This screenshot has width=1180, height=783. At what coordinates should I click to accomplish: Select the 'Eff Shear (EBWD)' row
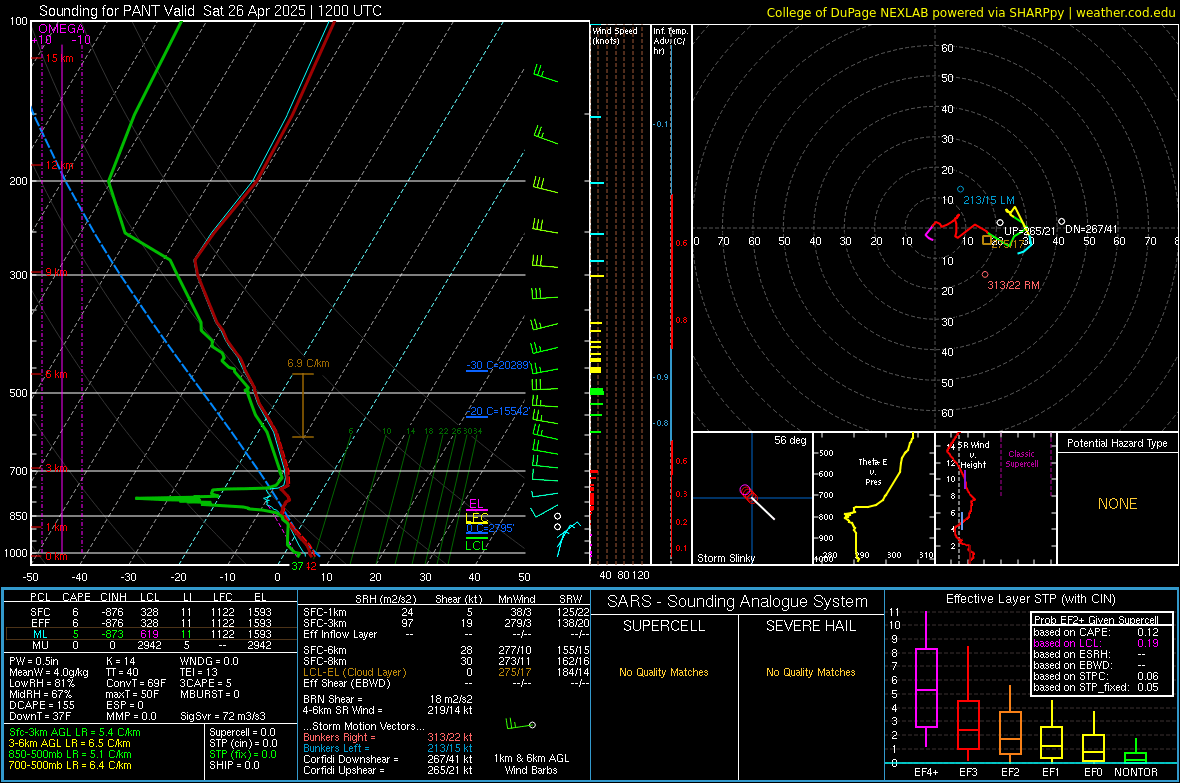coord(446,683)
